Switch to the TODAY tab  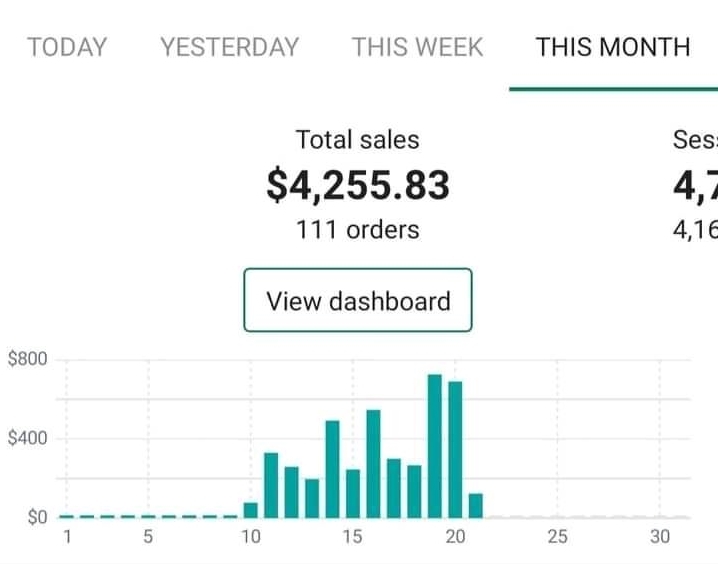(66, 47)
